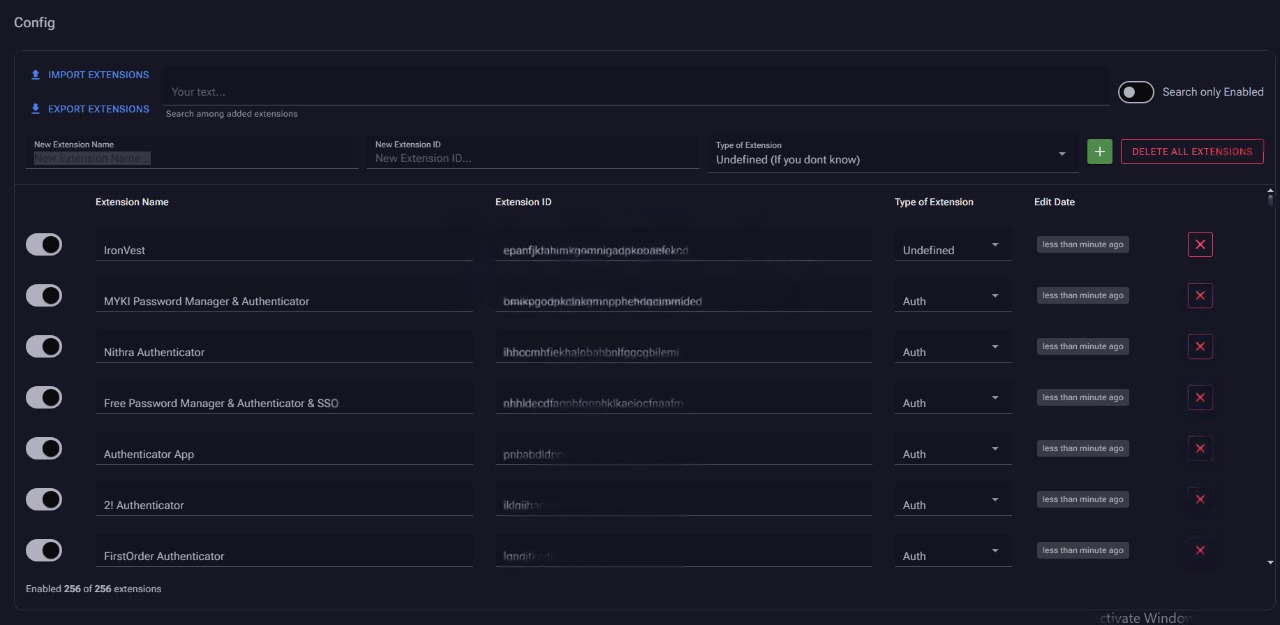Delete the FirstOrder Authenticator row
The height and width of the screenshot is (625, 1280).
click(1200, 550)
